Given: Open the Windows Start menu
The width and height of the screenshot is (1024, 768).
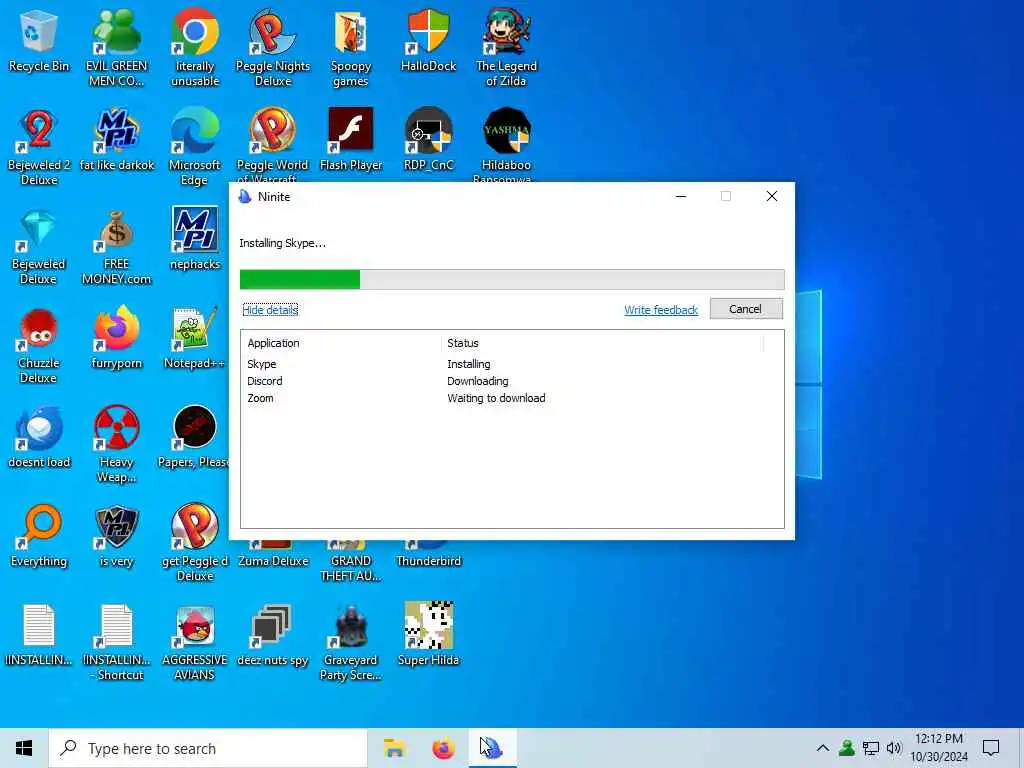Looking at the screenshot, I should (x=24, y=748).
